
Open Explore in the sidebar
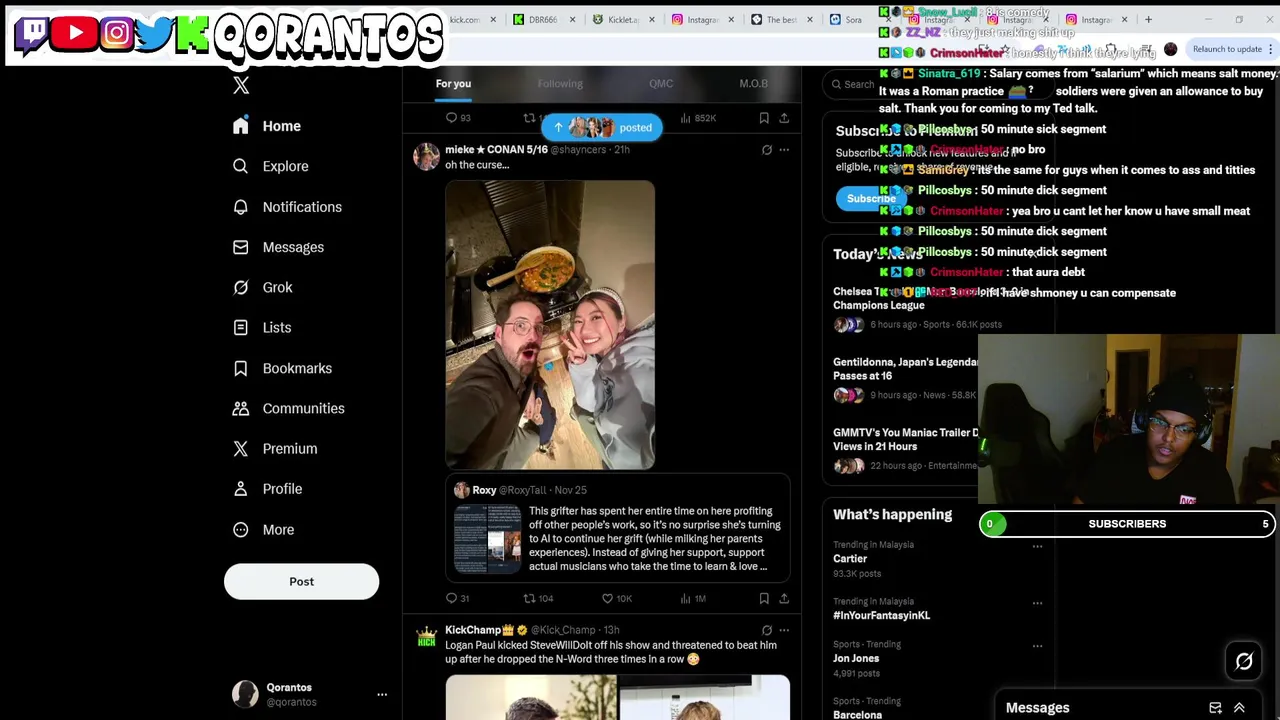[x=271, y=166]
